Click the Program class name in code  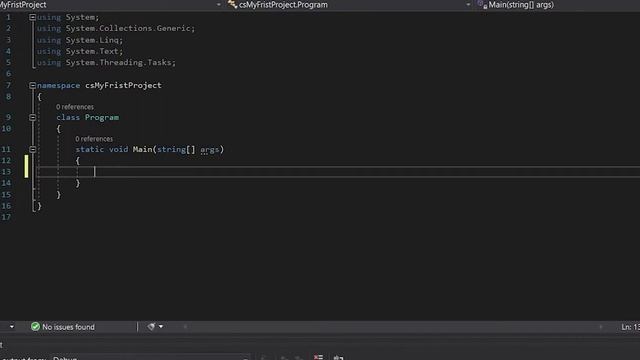pyautogui.click(x=102, y=118)
